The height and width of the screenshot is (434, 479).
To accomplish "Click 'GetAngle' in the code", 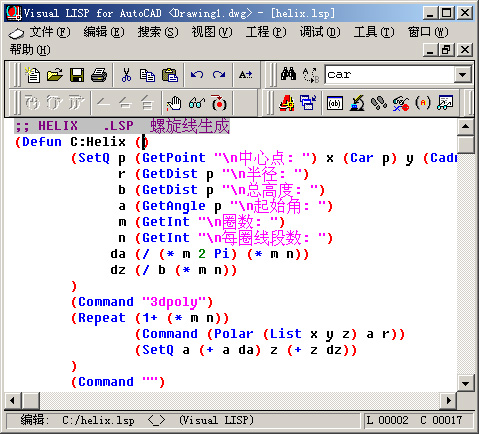I will (174, 206).
